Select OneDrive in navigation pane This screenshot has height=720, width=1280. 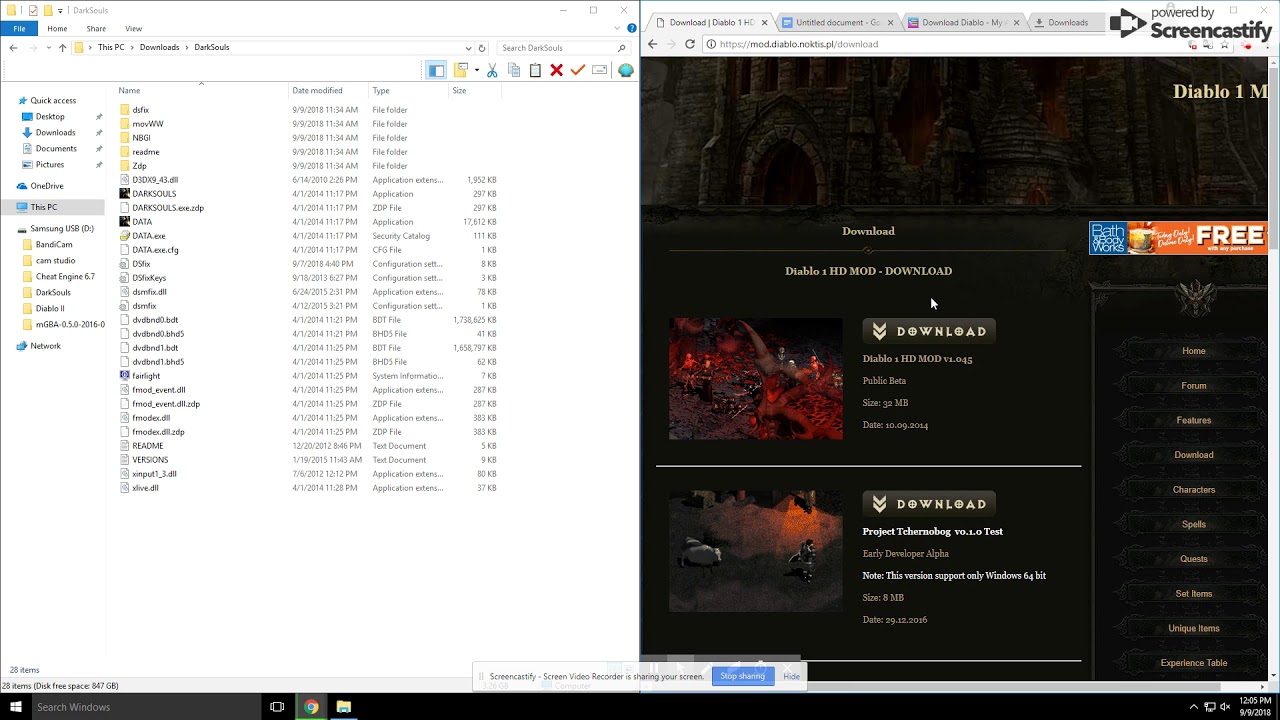pos(47,186)
